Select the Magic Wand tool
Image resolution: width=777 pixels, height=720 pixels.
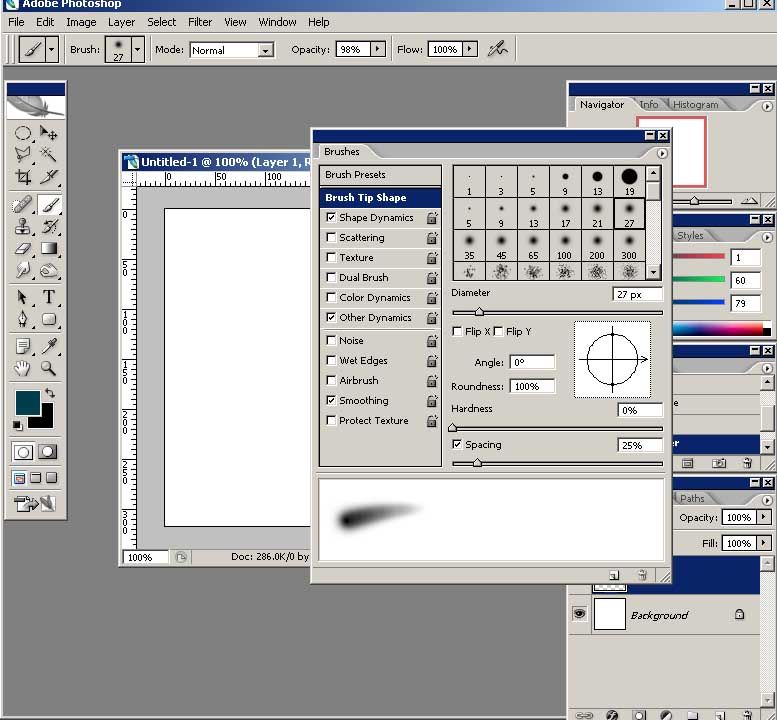point(49,155)
